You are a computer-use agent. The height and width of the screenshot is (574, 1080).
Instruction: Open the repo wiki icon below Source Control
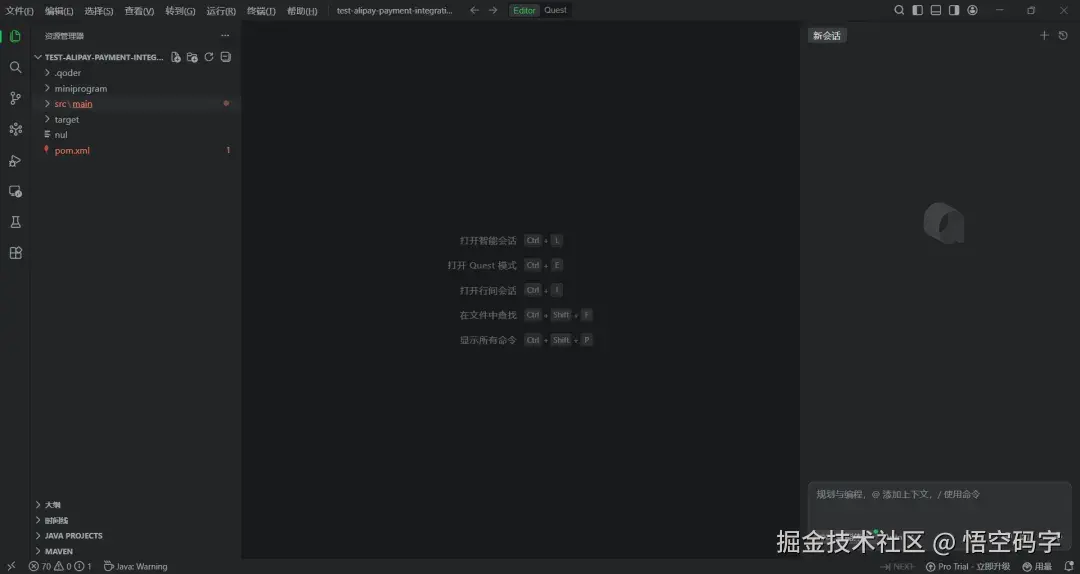click(15, 129)
